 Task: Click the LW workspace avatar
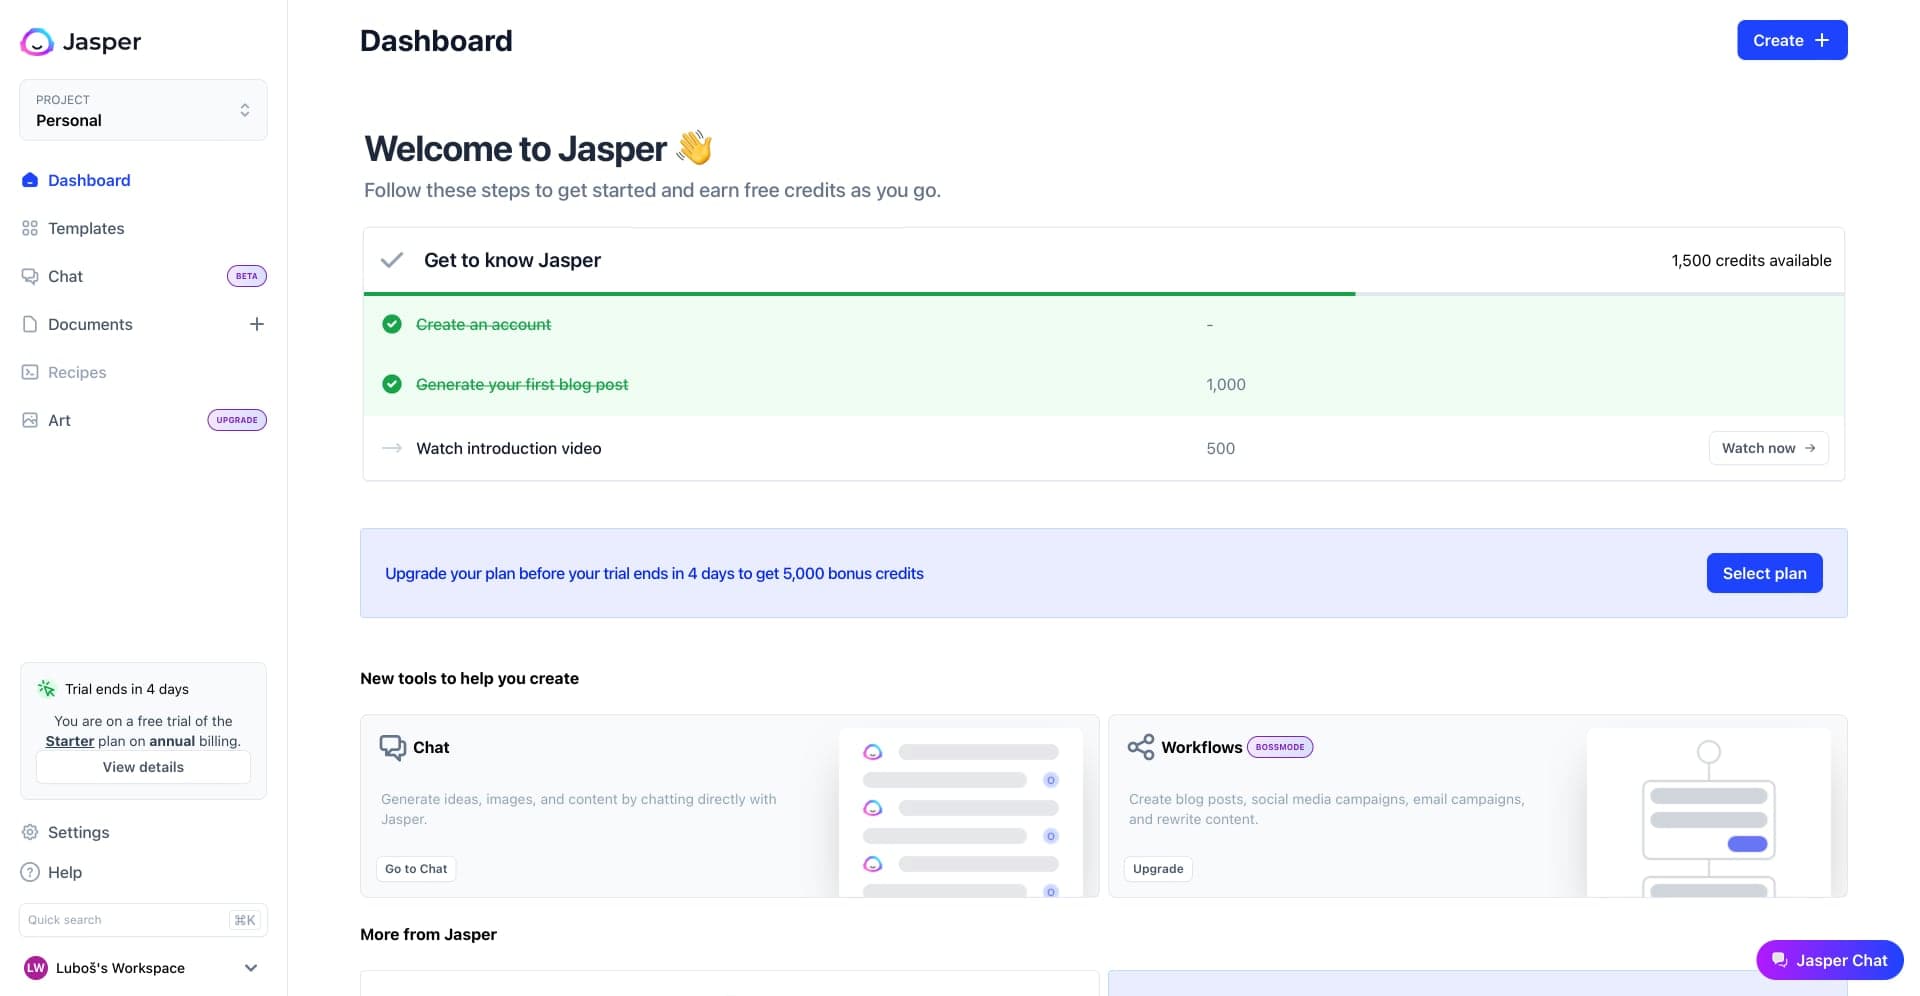[x=36, y=968]
